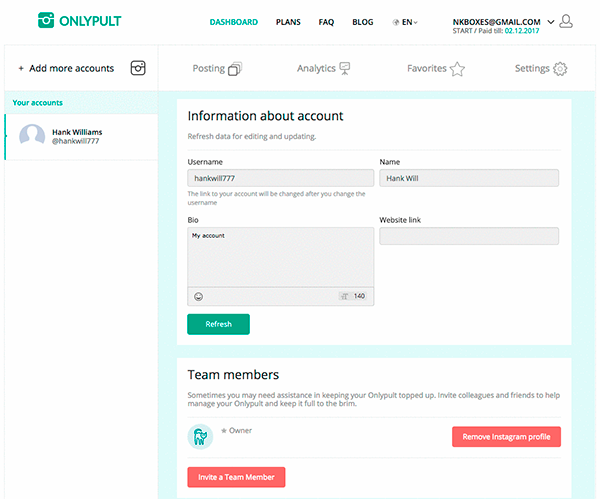
Task: Click the 140 character counter
Action: (359, 296)
